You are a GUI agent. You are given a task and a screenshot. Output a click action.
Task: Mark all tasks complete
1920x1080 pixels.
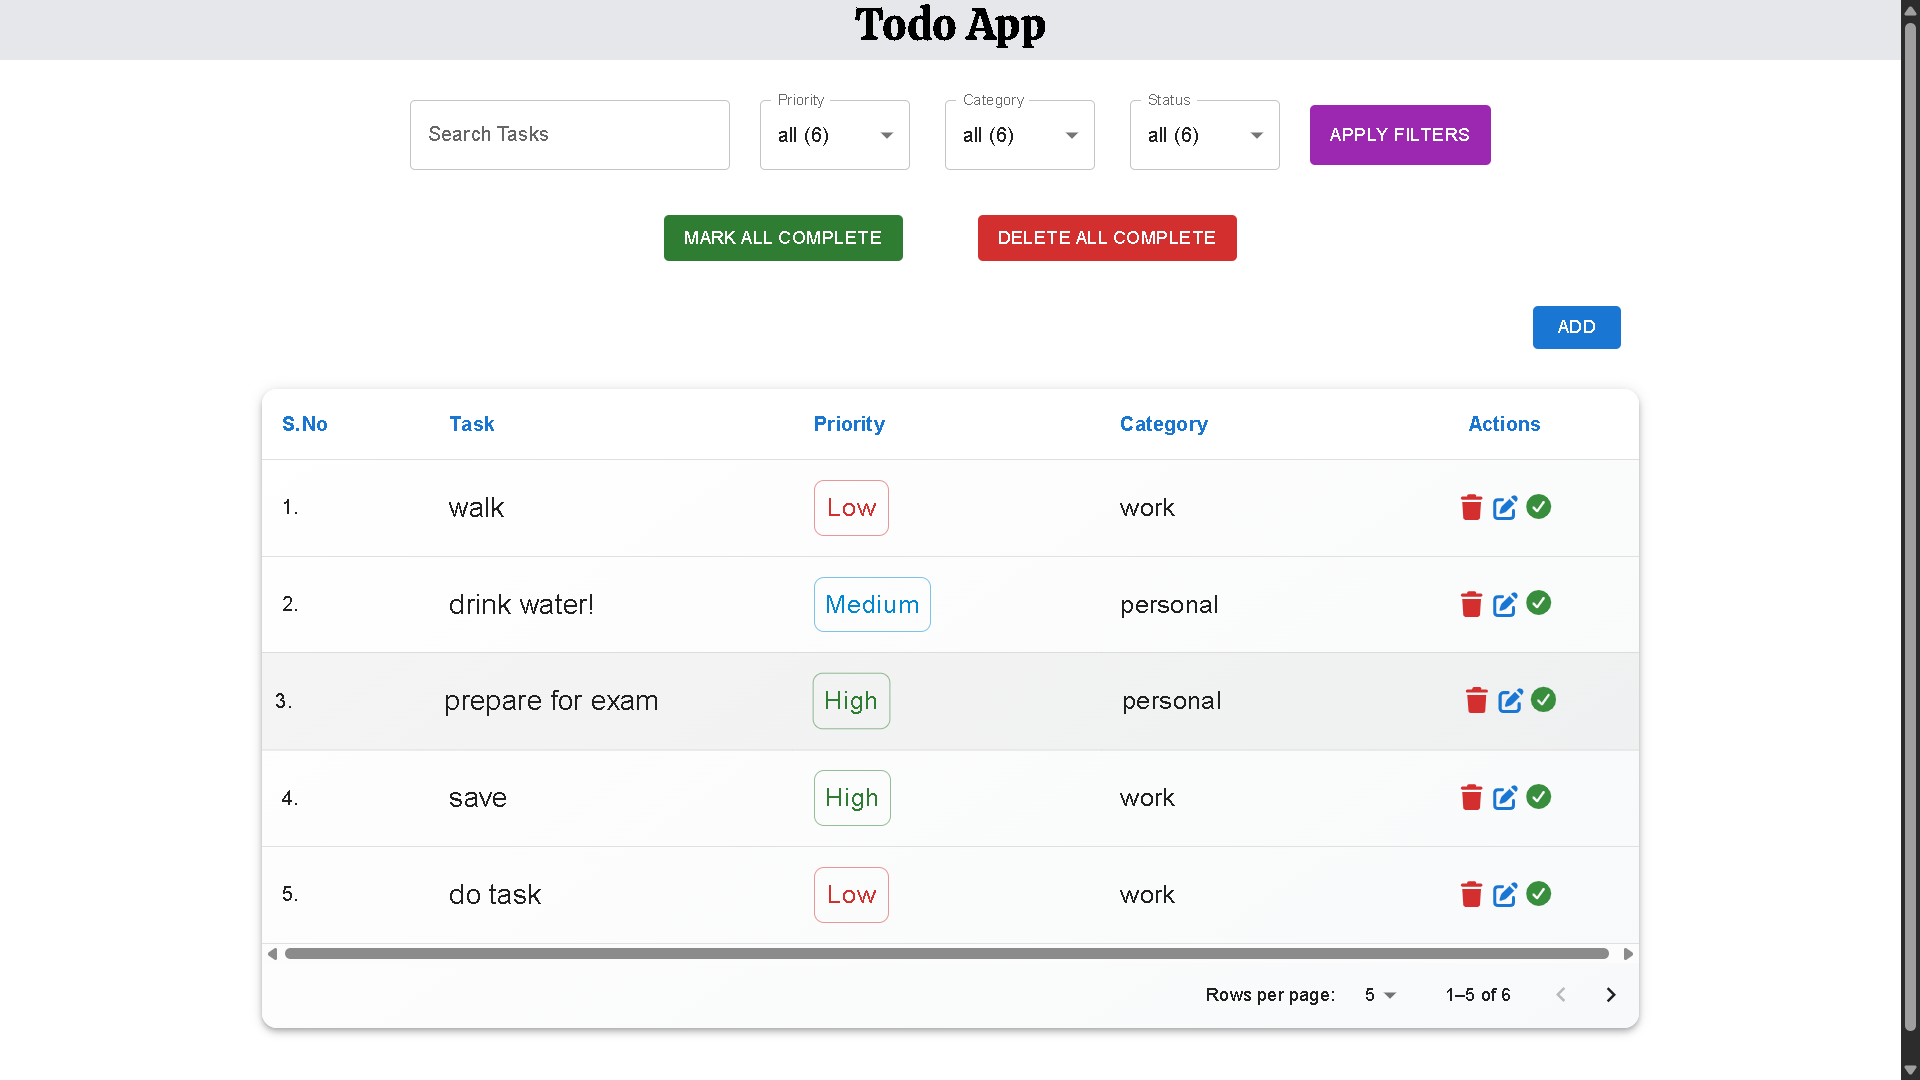[783, 237]
